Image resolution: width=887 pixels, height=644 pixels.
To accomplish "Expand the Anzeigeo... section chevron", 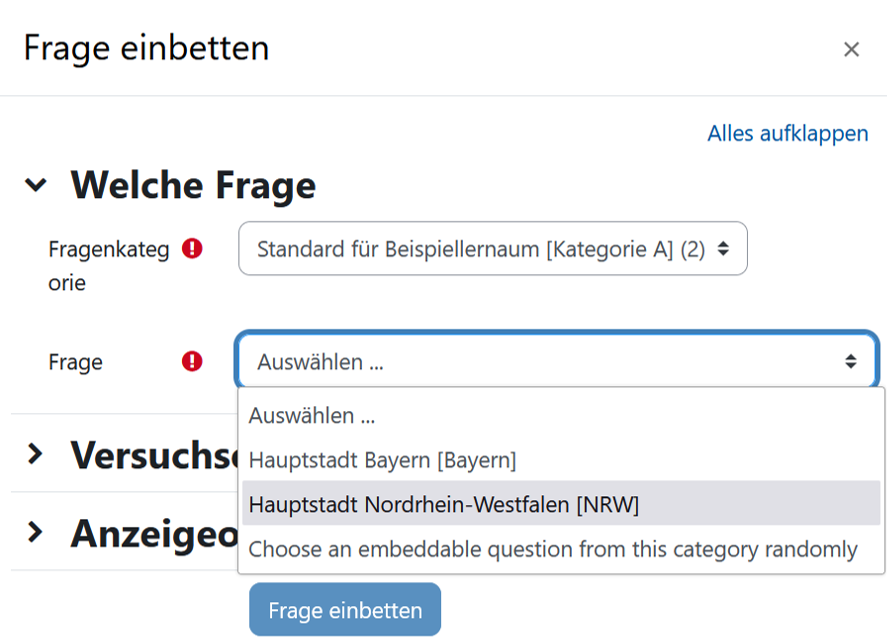I will tap(36, 531).
